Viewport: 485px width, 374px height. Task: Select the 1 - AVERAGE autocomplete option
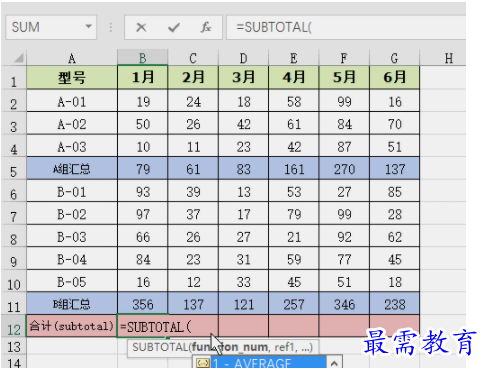pyautogui.click(x=268, y=363)
